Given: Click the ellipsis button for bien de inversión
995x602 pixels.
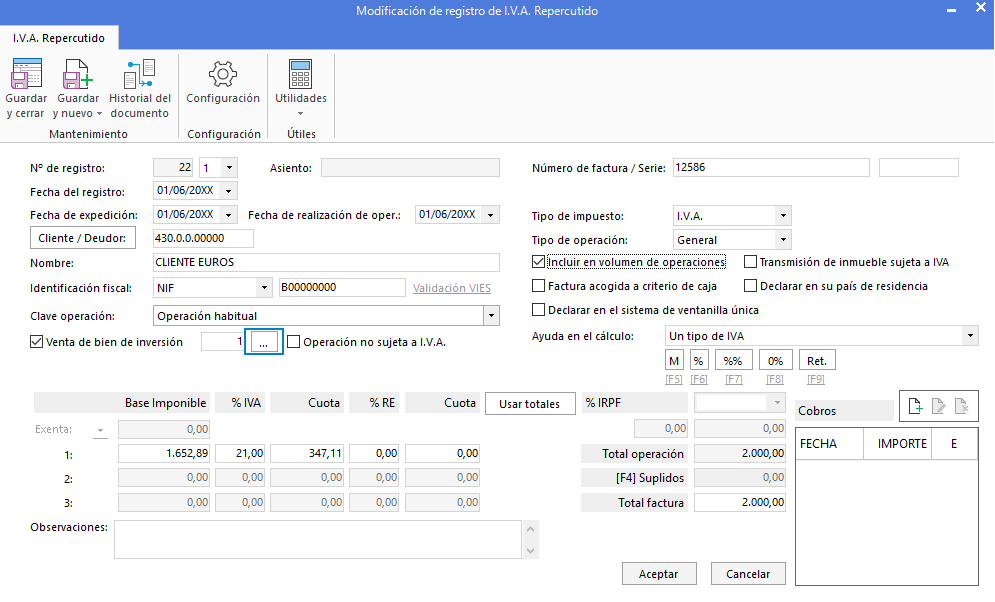Looking at the screenshot, I should point(264,342).
